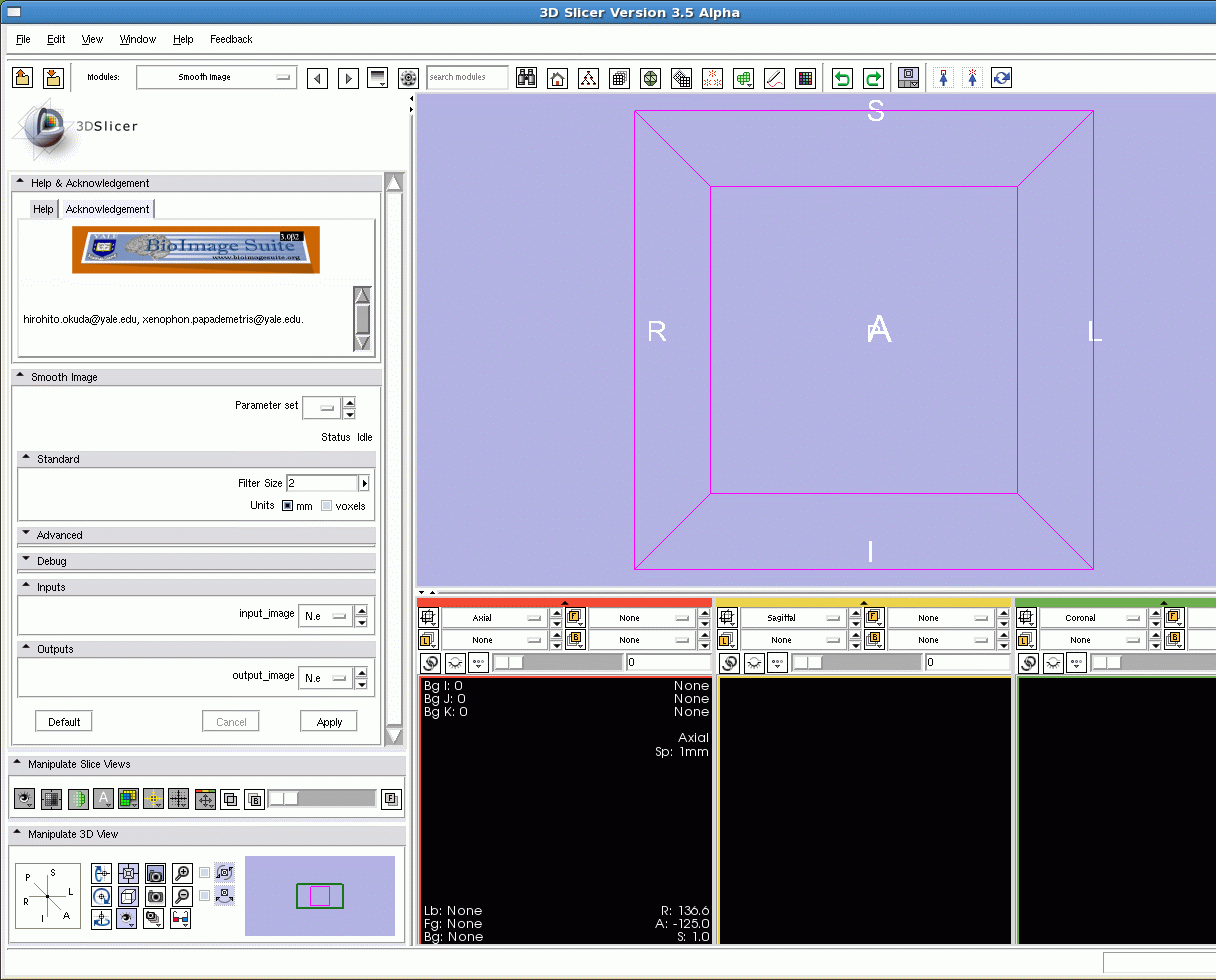The width and height of the screenshot is (1216, 980).
Task: Tick the checkbox beside the 3D spin icon
Action: coord(205,873)
